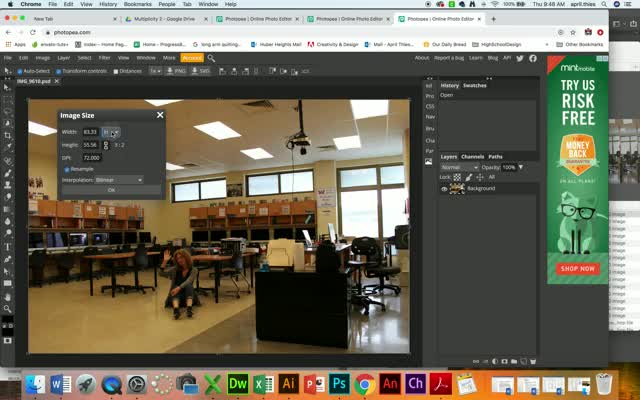Click the Opacity 100% field
The image size is (640, 400).
509,167
